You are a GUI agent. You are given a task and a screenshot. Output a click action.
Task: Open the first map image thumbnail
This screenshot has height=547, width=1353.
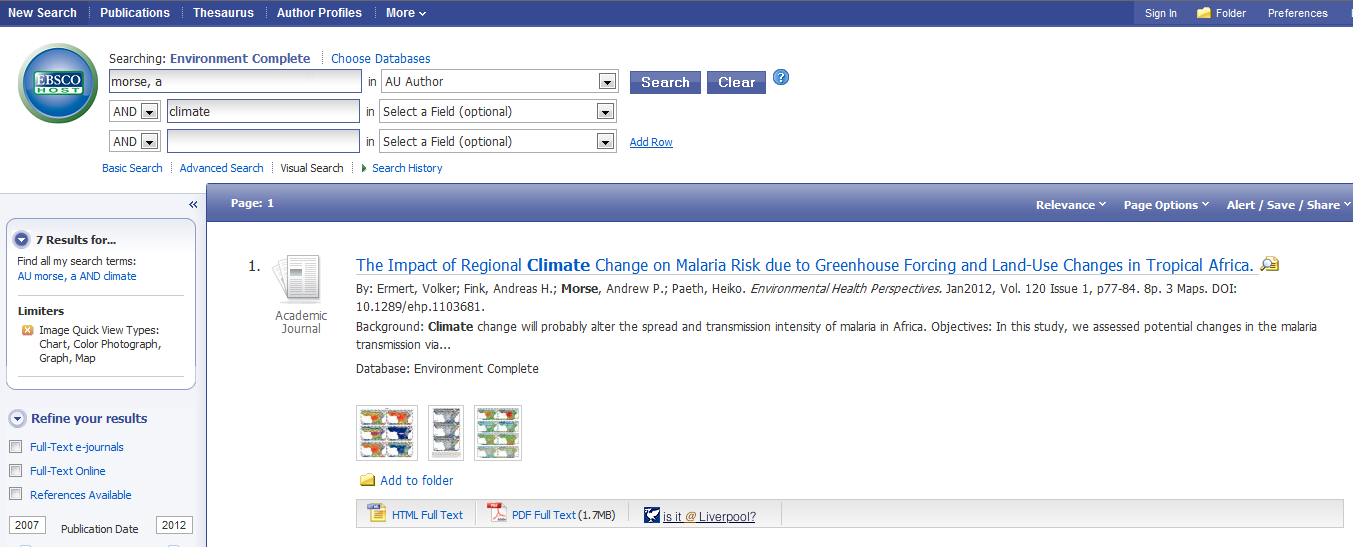(387, 433)
